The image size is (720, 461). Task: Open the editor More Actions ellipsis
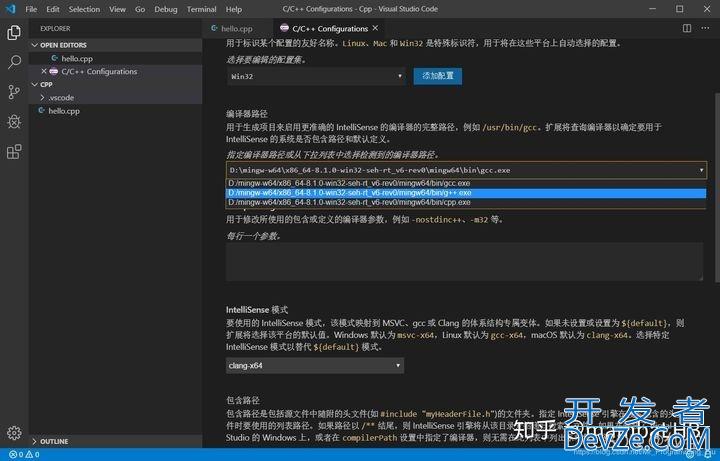coord(705,28)
